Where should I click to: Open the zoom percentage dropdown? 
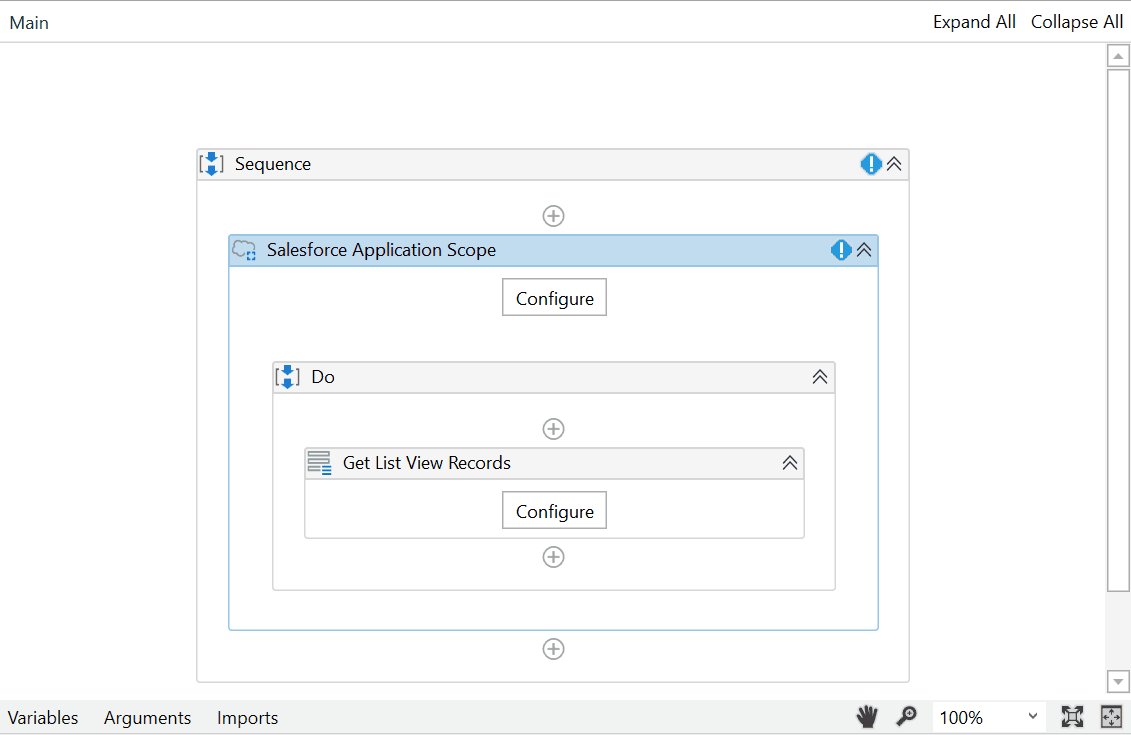pyautogui.click(x=1032, y=717)
